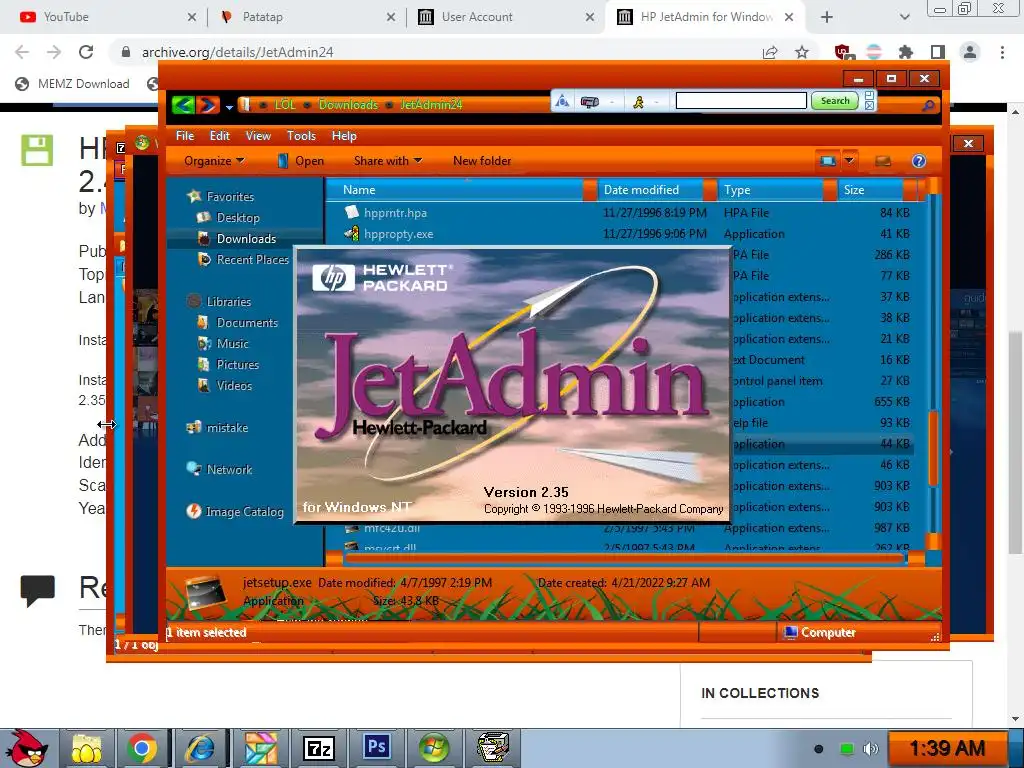Select the Libraries group
Image resolution: width=1024 pixels, height=768 pixels.
click(219, 302)
